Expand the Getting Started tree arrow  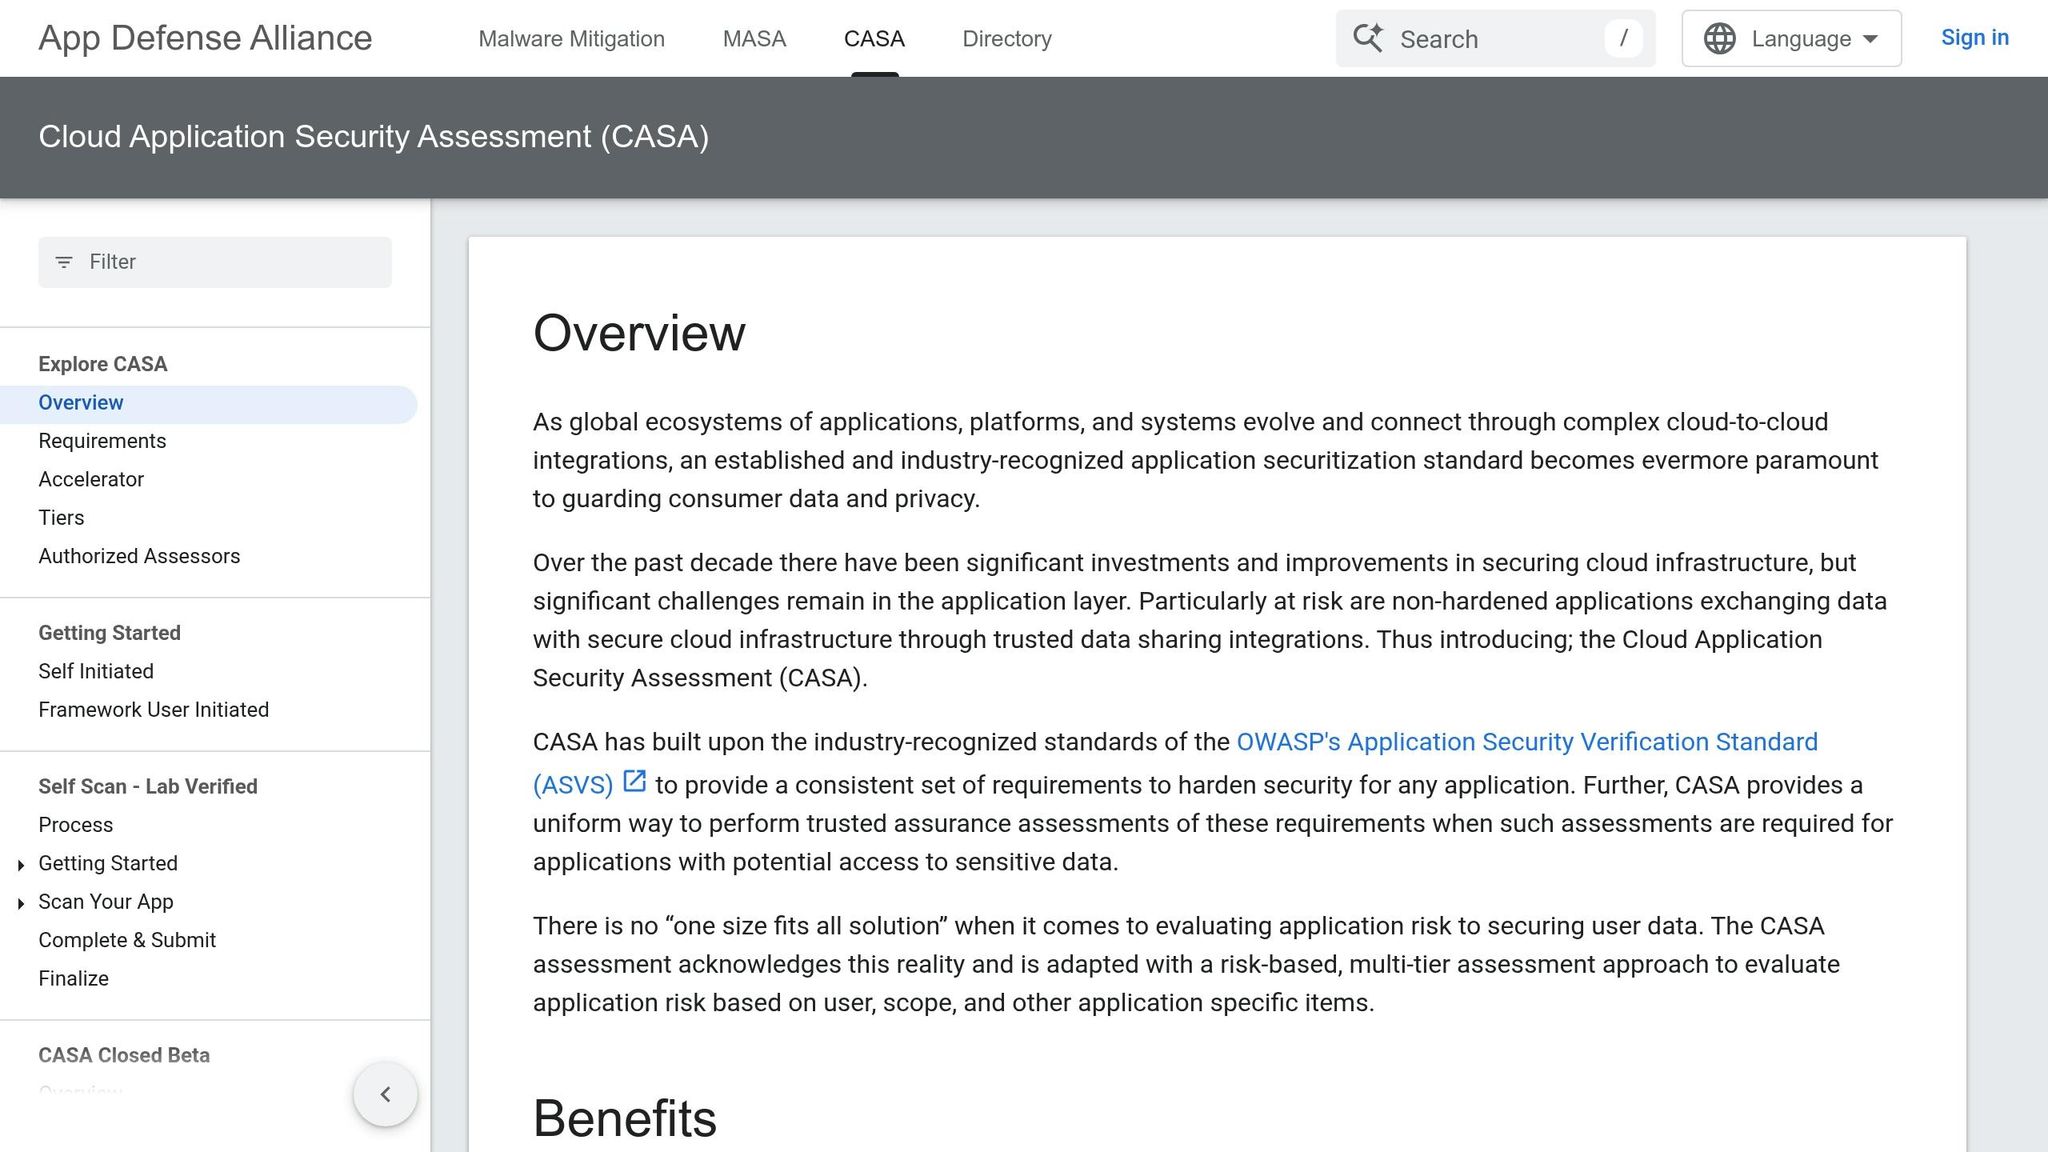pos(21,864)
